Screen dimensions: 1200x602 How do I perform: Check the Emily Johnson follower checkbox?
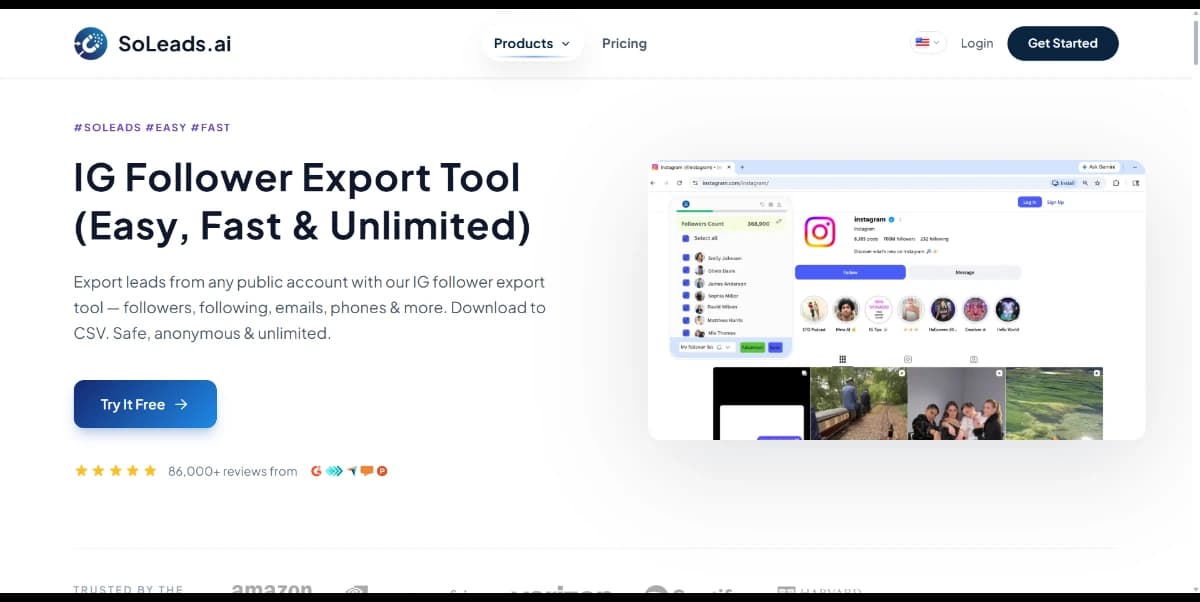[x=686, y=257]
